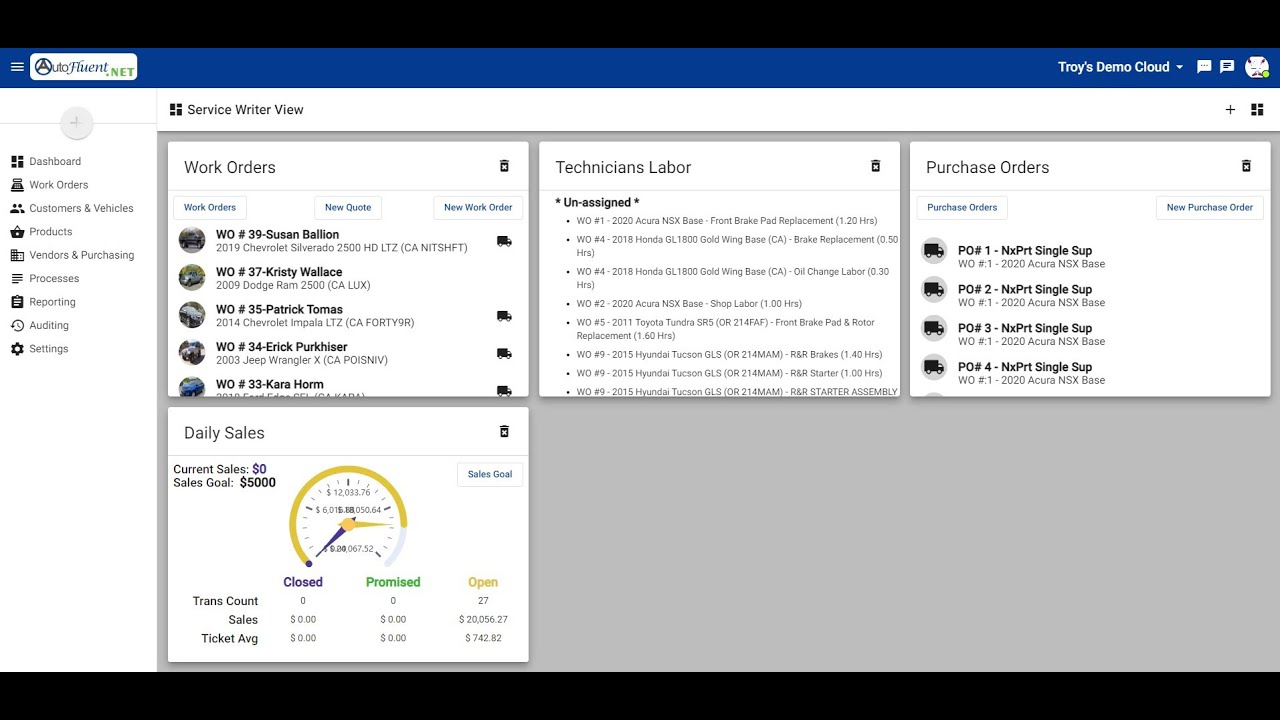Screen dimensions: 1280x720
Task: Delete the Work Orders panel
Action: 504,166
